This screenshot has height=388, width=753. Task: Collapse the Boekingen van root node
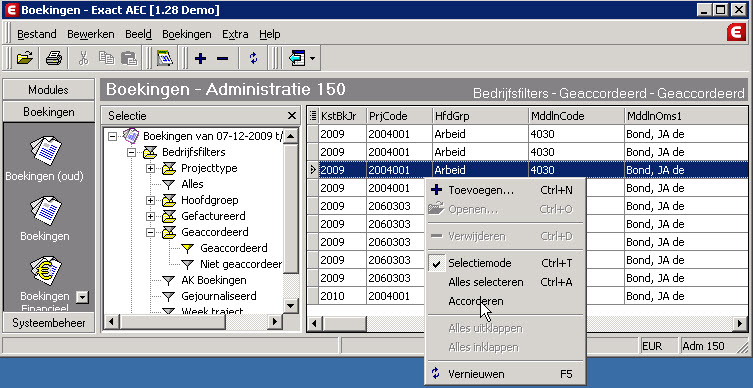tap(112, 137)
